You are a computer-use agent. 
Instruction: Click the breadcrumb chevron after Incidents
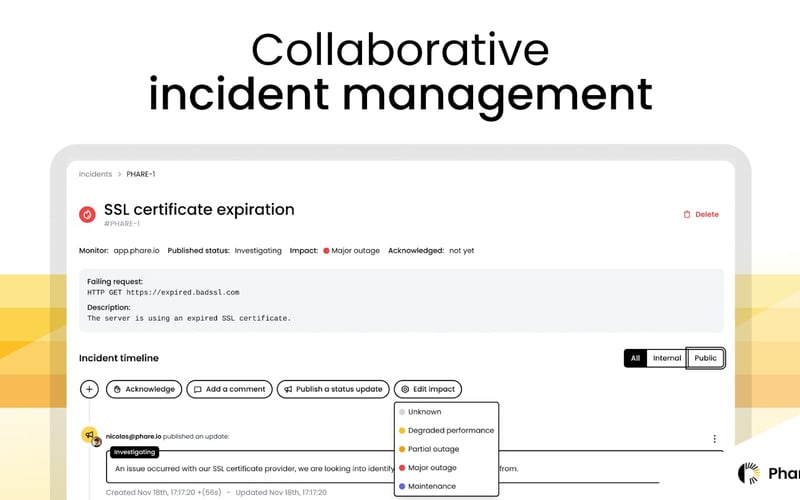pyautogui.click(x=119, y=174)
